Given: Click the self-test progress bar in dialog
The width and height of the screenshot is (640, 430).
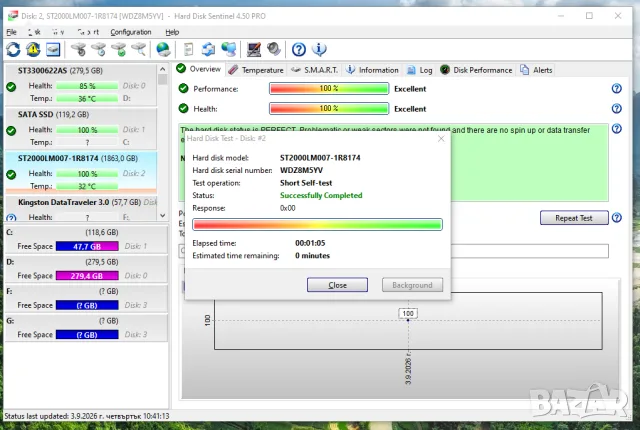Looking at the screenshot, I should point(318,224).
